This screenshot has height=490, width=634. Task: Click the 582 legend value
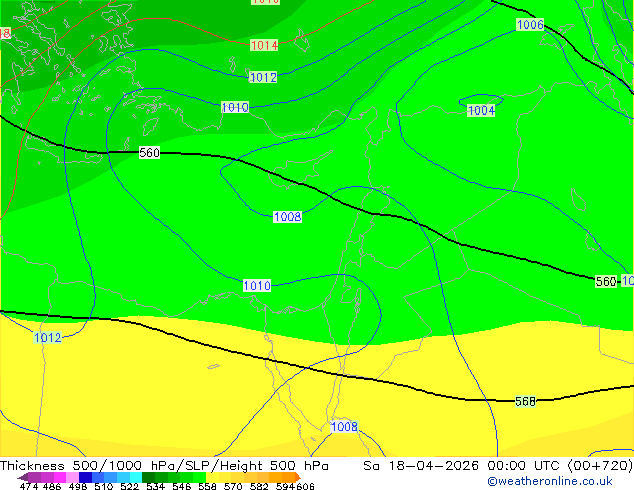pyautogui.click(x=259, y=486)
